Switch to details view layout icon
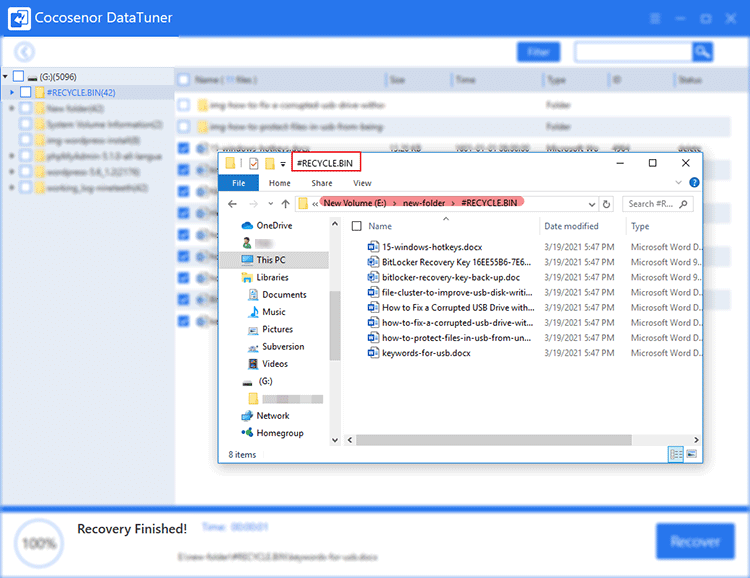Image resolution: width=750 pixels, height=578 pixels. pos(676,454)
